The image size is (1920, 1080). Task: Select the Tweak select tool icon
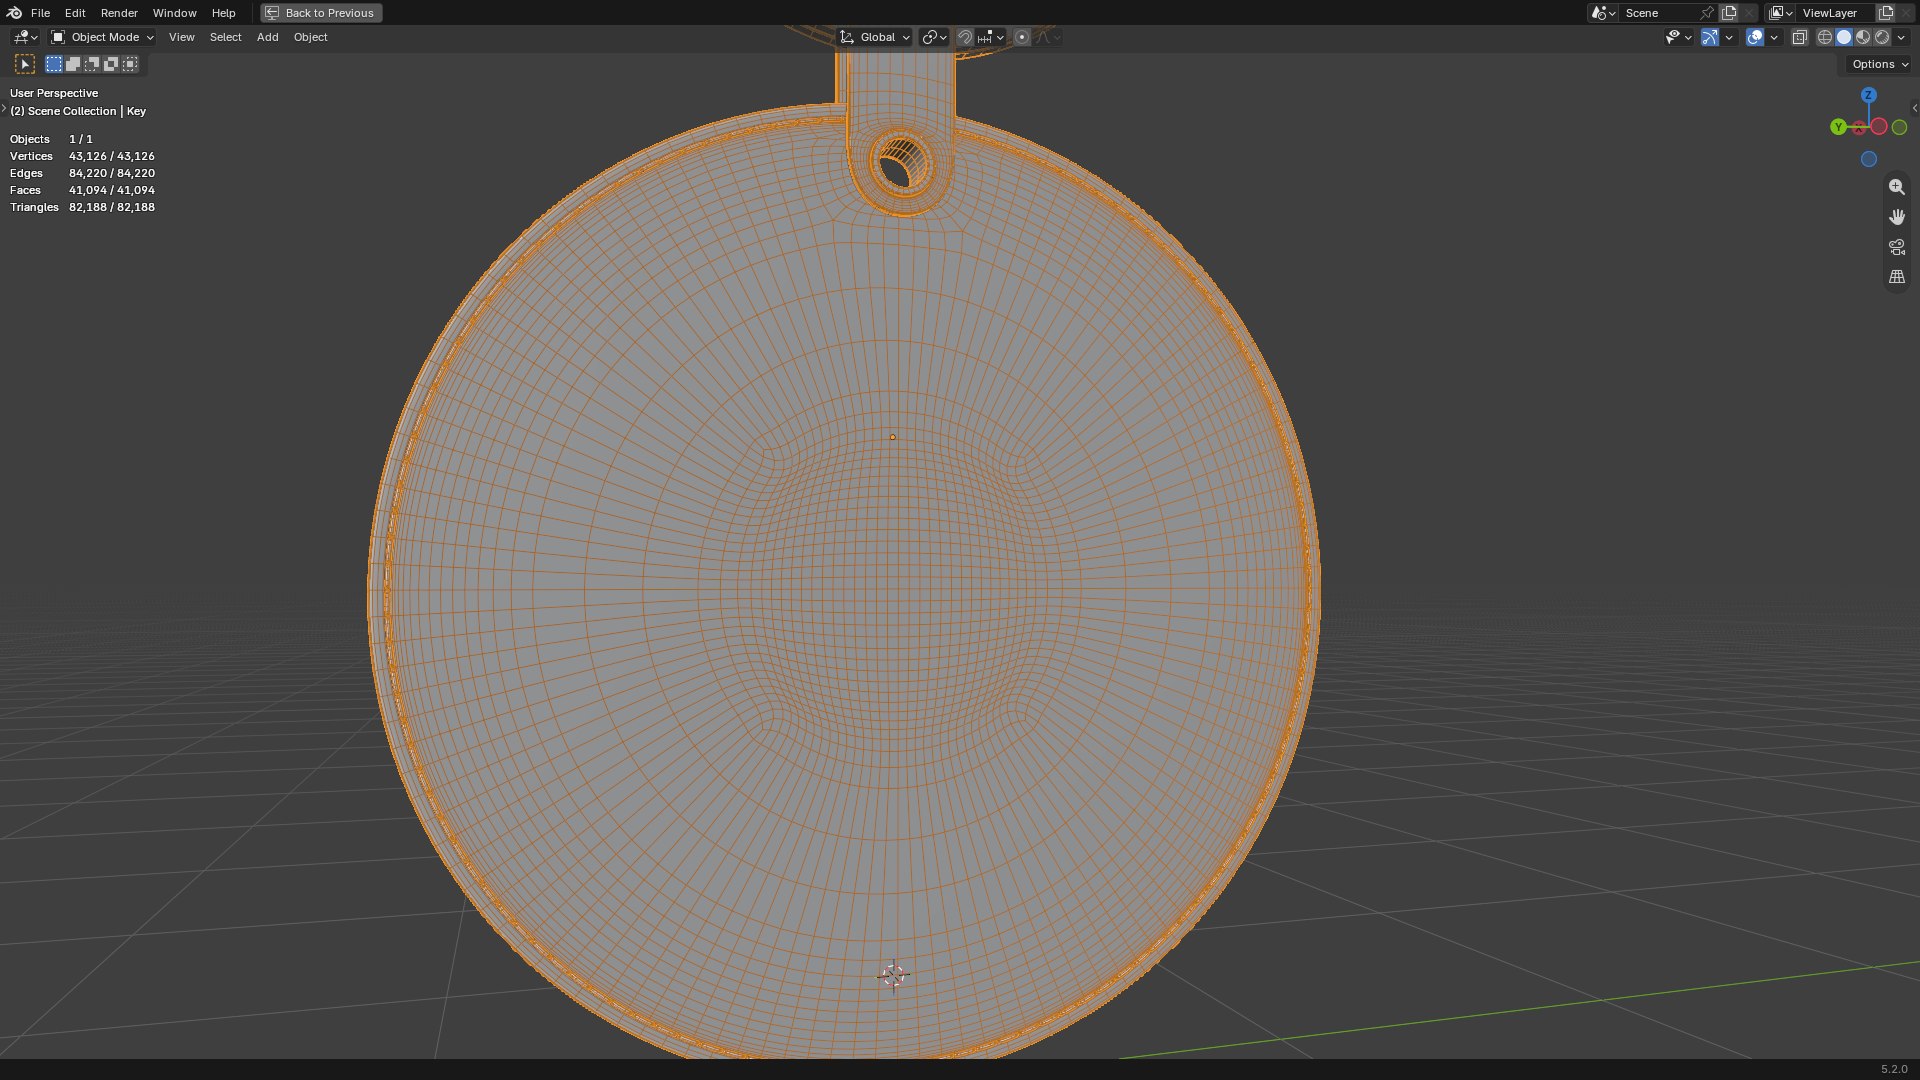coord(25,64)
